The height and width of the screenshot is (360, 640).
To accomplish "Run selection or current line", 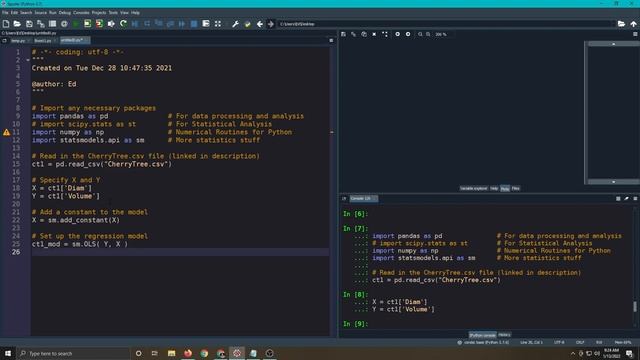I will (x=111, y=24).
